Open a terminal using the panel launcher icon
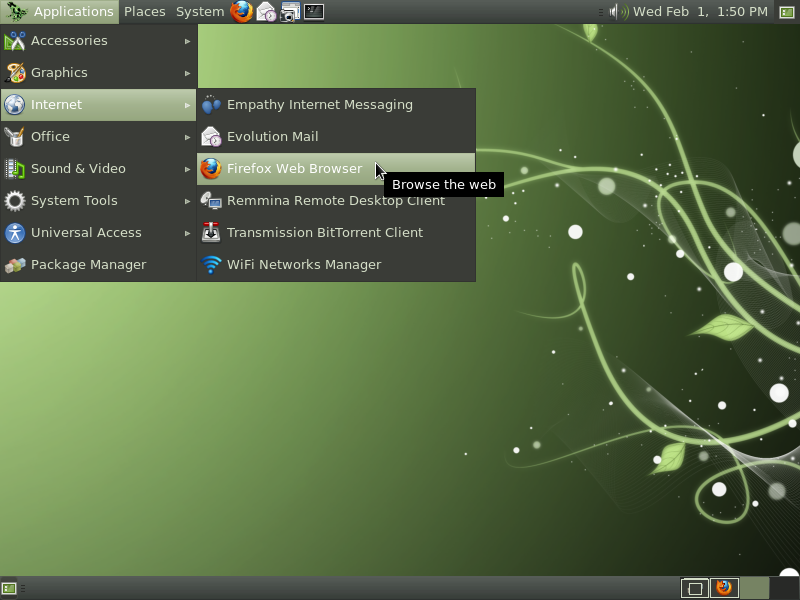This screenshot has width=800, height=600. click(313, 12)
